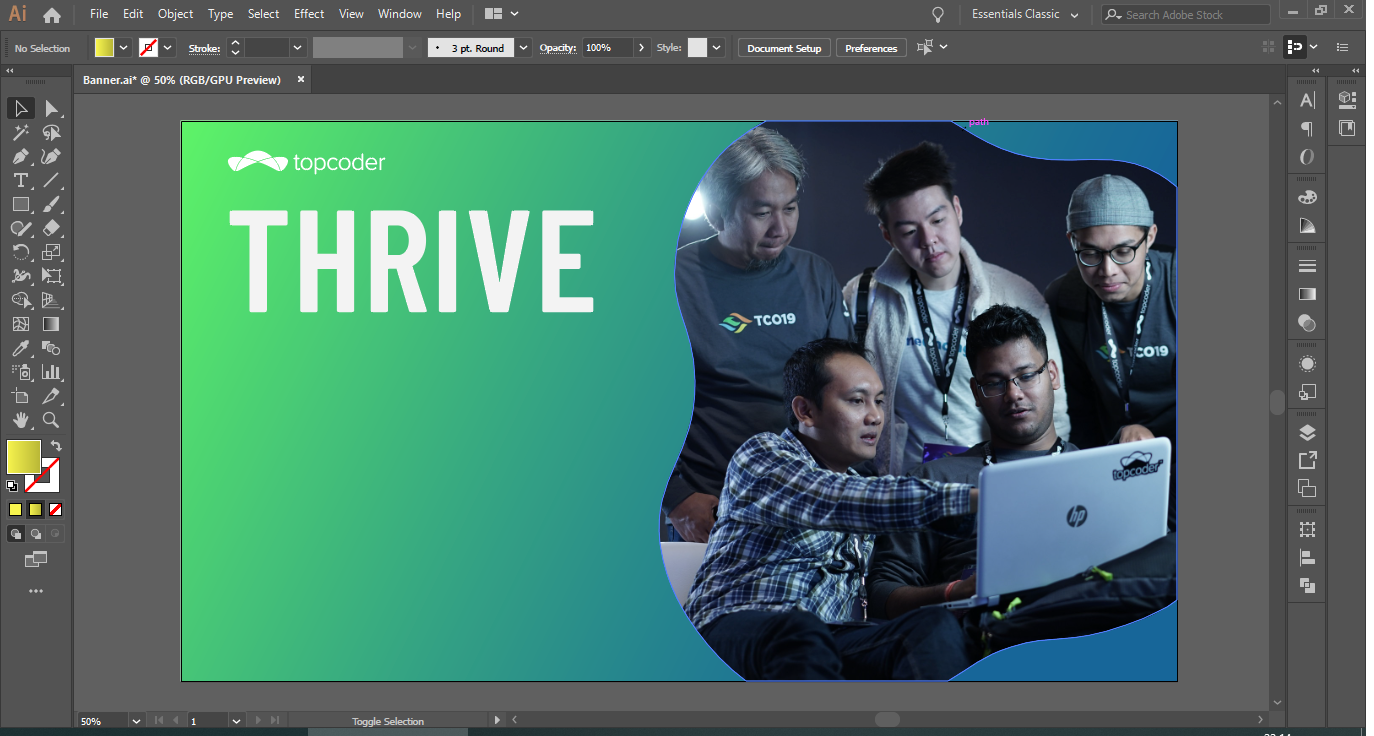Open fill color dropdown in control bar
This screenshot has height=736, width=1374.
pos(124,48)
